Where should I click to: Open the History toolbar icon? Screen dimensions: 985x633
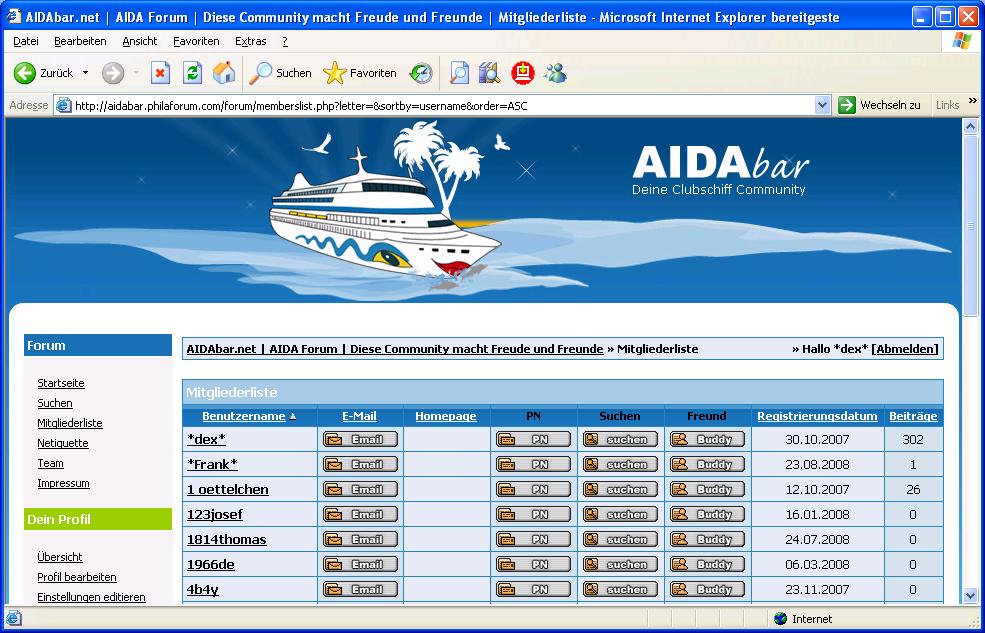coord(421,73)
